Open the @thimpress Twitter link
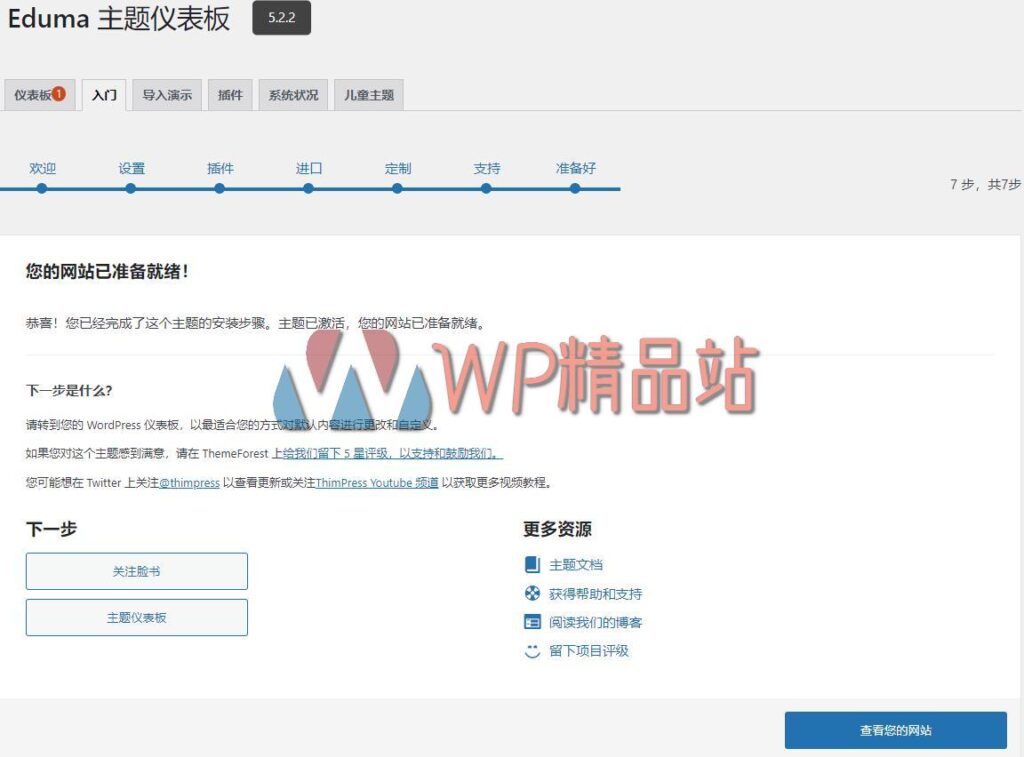 click(x=189, y=483)
